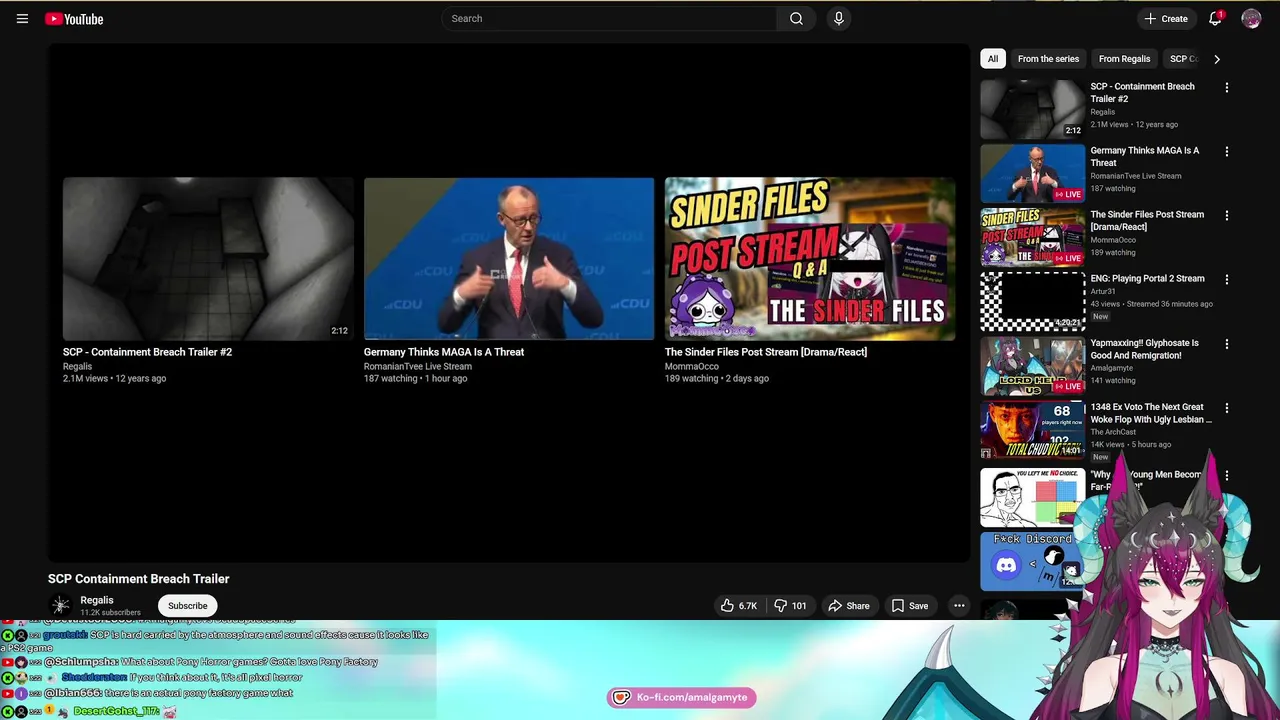Viewport: 1280px width, 720px height.
Task: Select the From Regalis chip
Action: pyautogui.click(x=1124, y=59)
